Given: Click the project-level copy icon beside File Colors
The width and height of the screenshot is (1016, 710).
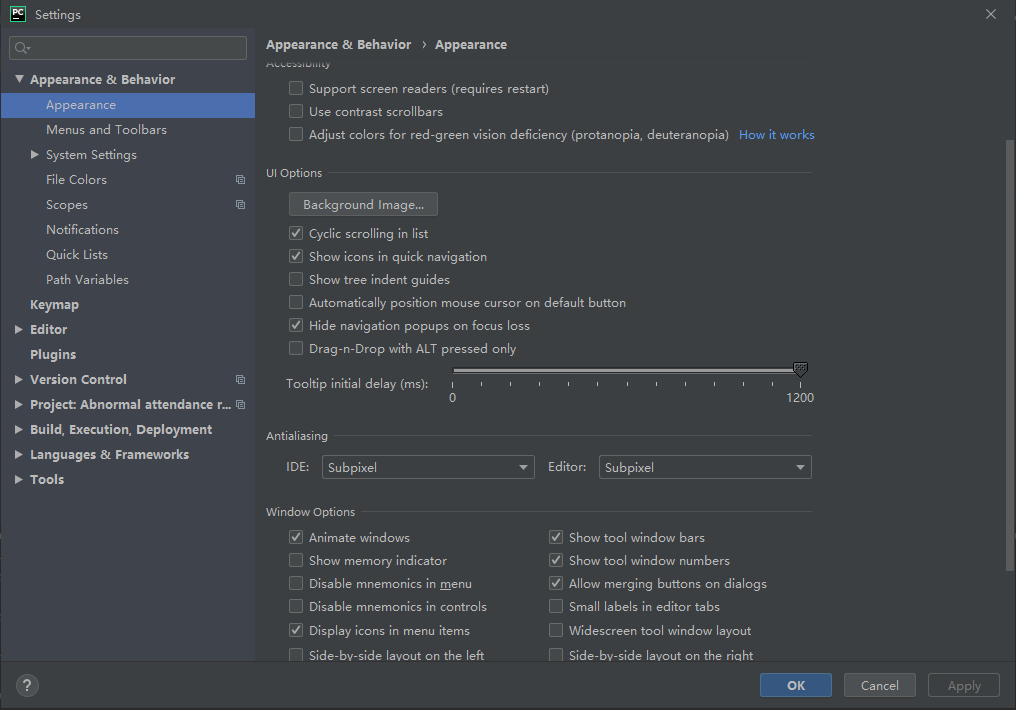Looking at the screenshot, I should tap(240, 179).
